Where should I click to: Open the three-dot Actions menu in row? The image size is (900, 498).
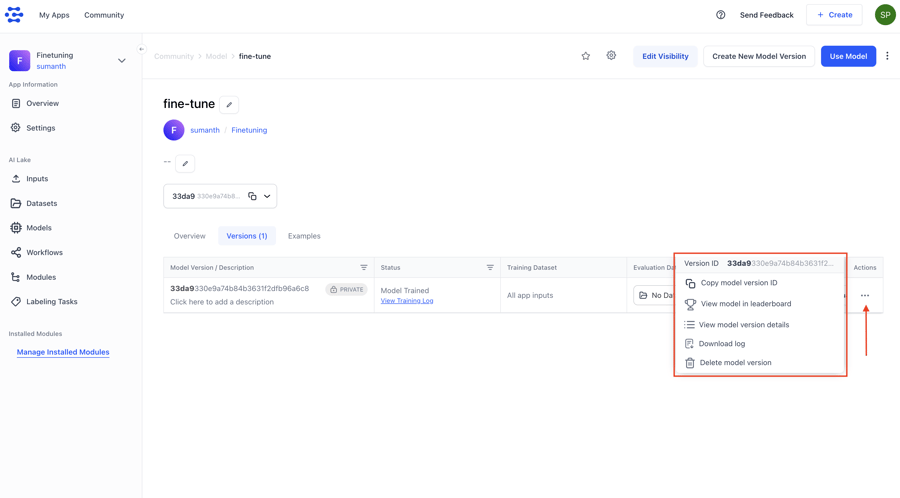point(865,295)
